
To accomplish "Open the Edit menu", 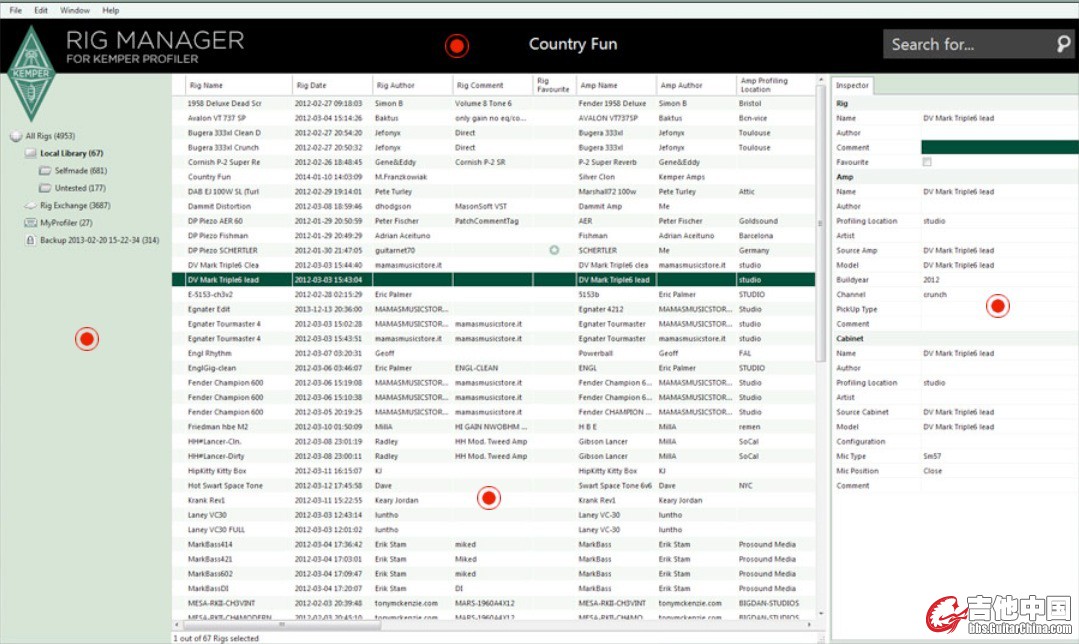I will click(x=41, y=10).
